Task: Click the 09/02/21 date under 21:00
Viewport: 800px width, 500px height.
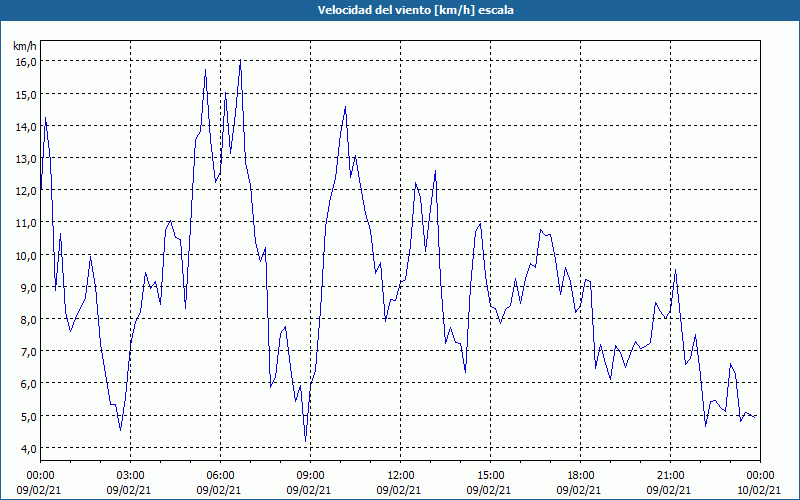Action: [668, 490]
